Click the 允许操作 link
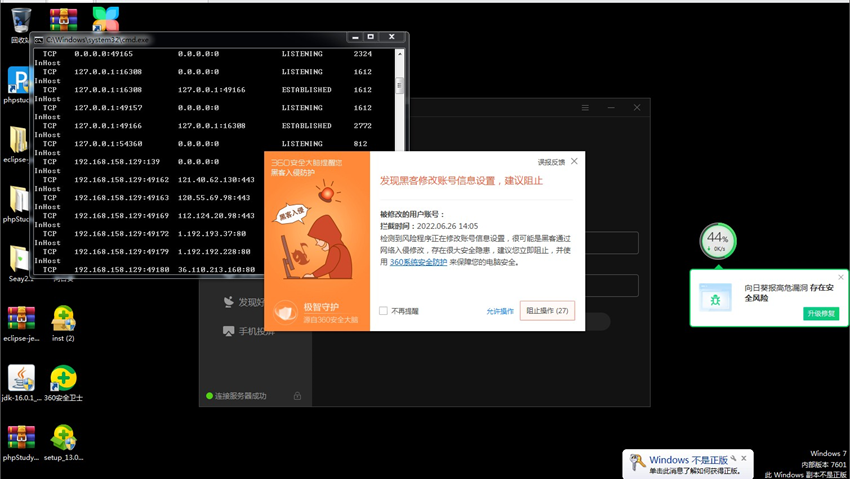The height and width of the screenshot is (479, 850). click(500, 311)
